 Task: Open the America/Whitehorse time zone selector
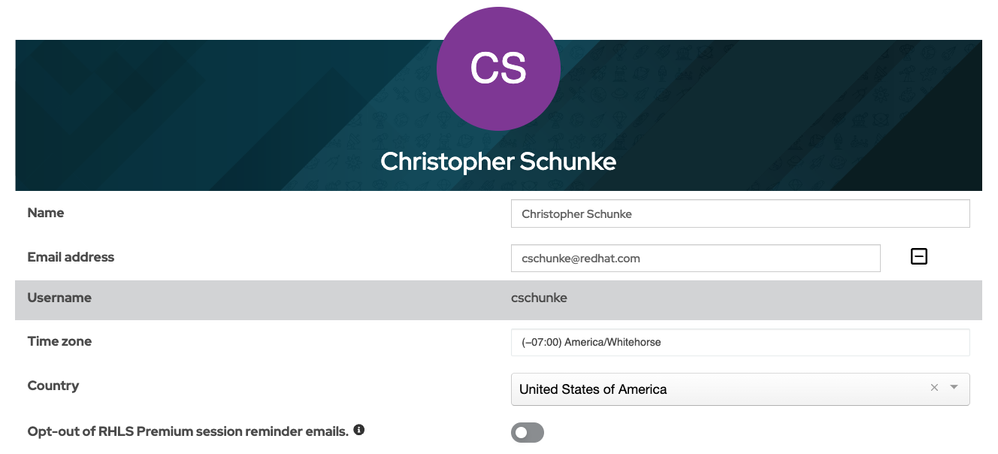point(740,342)
